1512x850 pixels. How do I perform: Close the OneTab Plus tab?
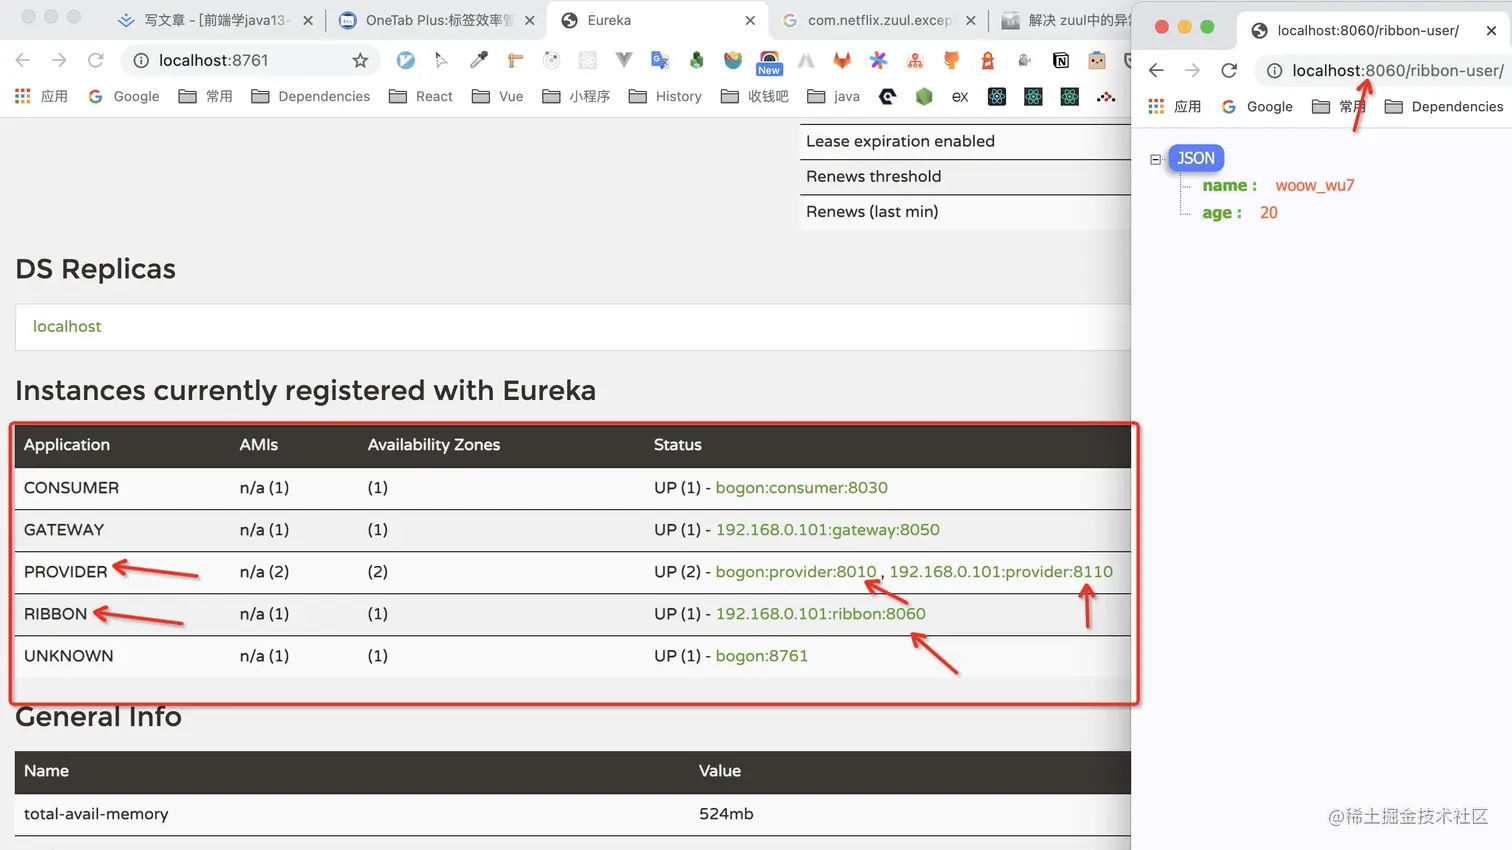pyautogui.click(x=530, y=20)
